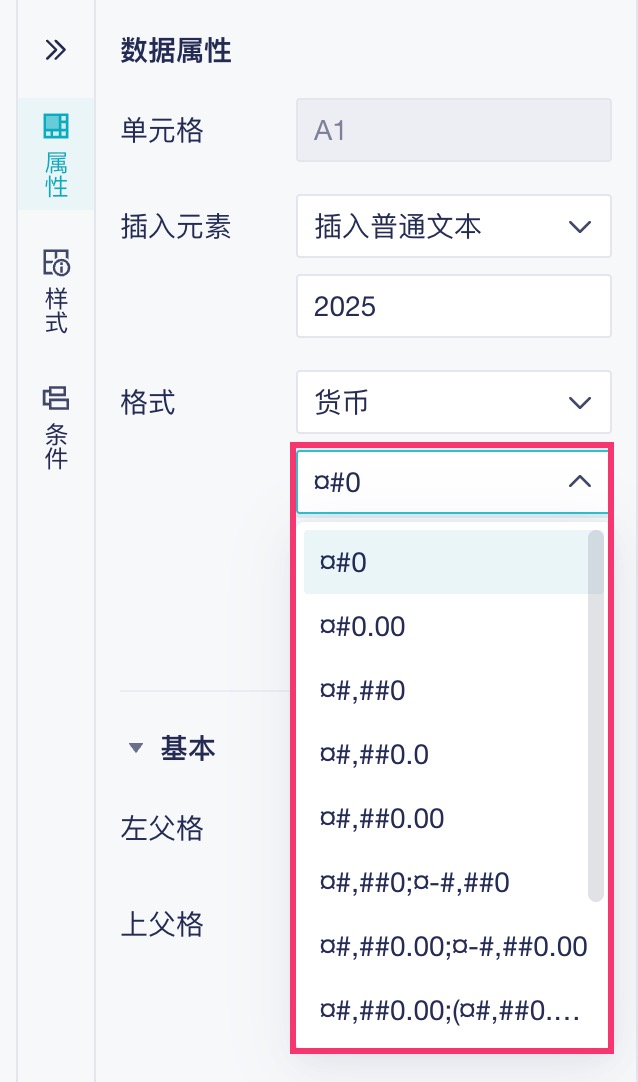Click the 数据属性 section heading
This screenshot has height=1082, width=638.
coord(176,51)
